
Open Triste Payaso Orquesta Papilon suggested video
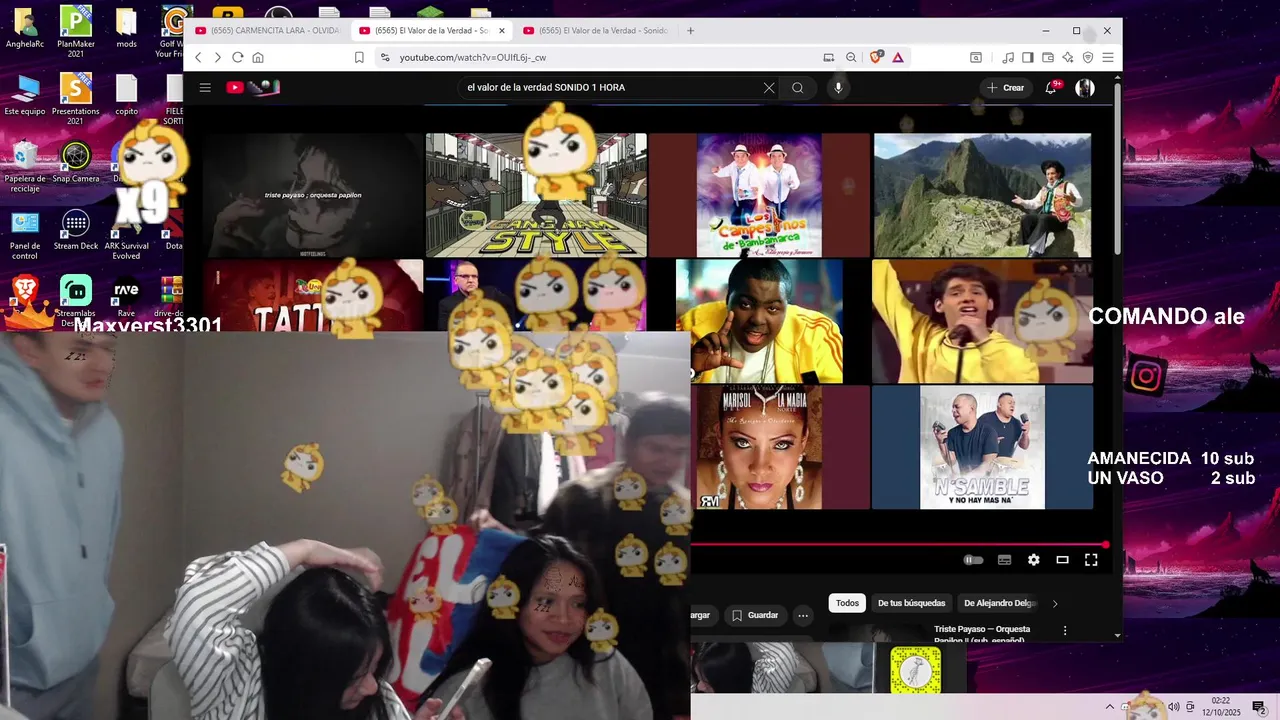pos(982,634)
